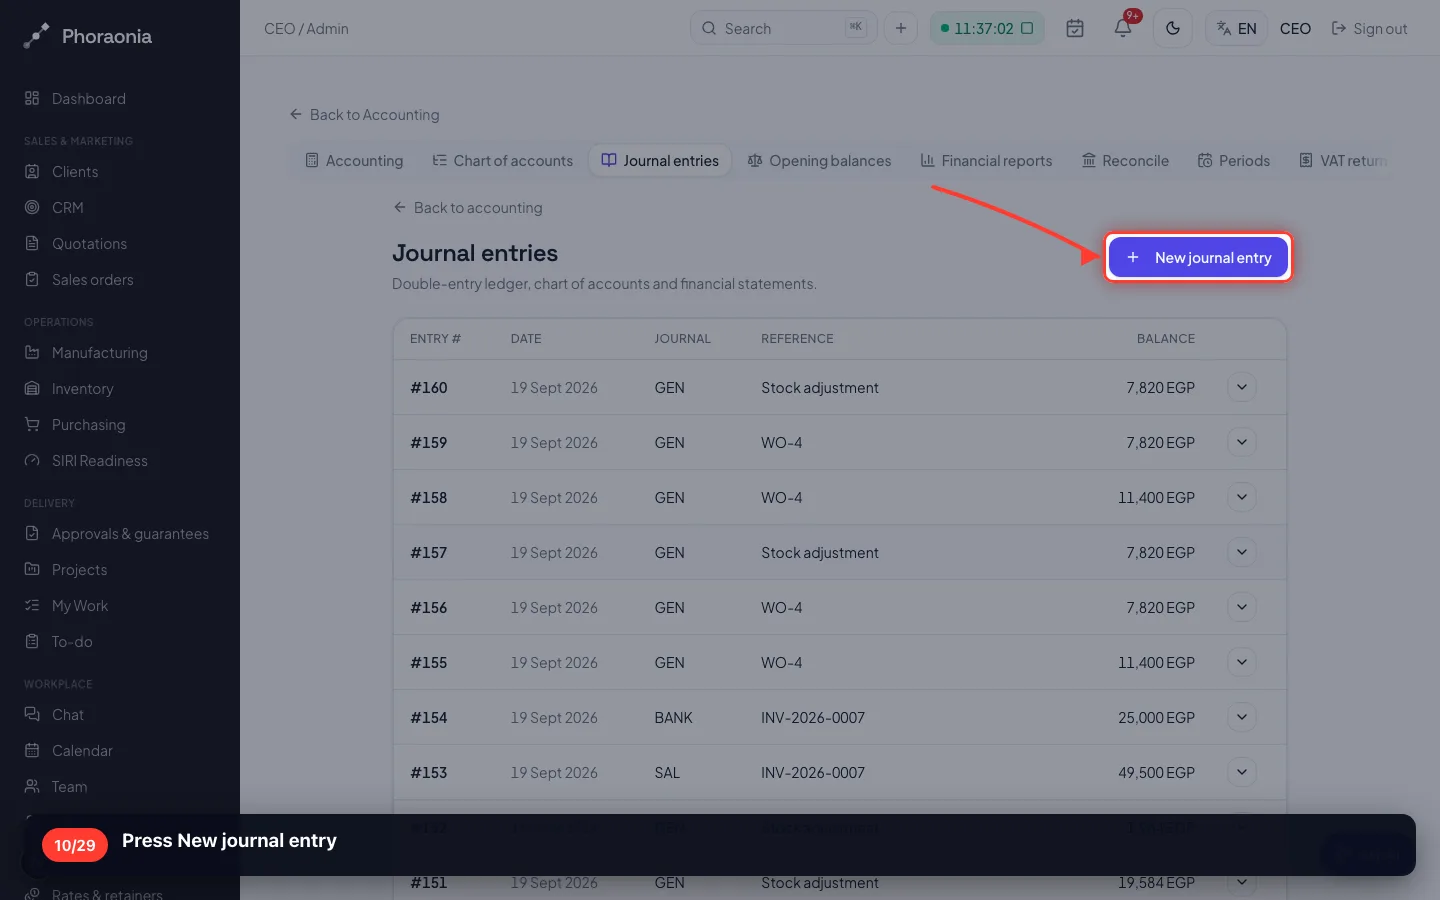
Task: Switch to Opening balances tab
Action: pos(819,160)
